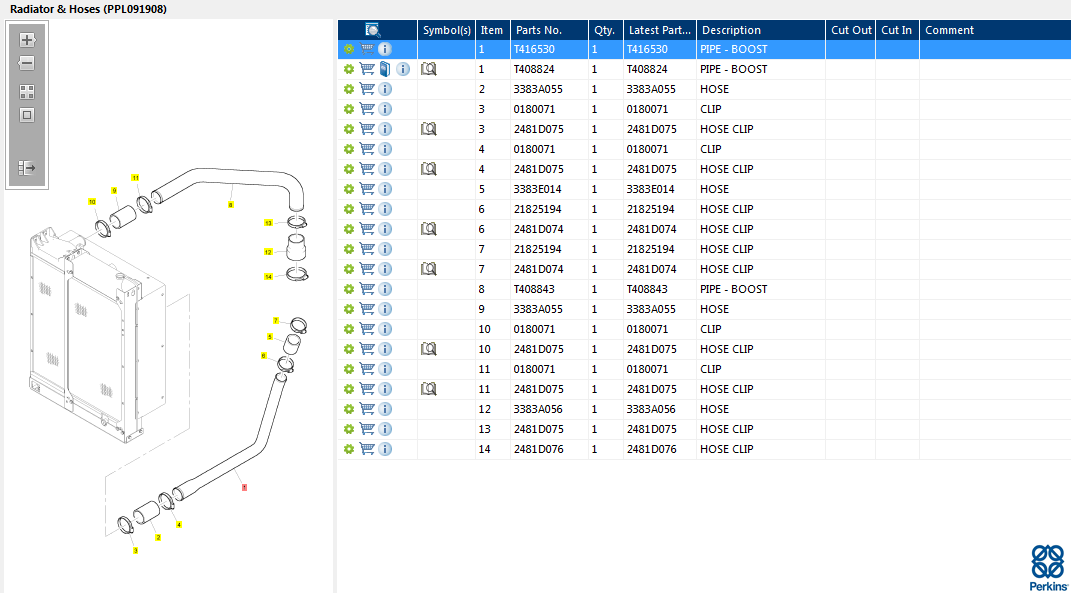Image resolution: width=1071 pixels, height=593 pixels.
Task: Click the list export arrow icon
Action: click(27, 168)
